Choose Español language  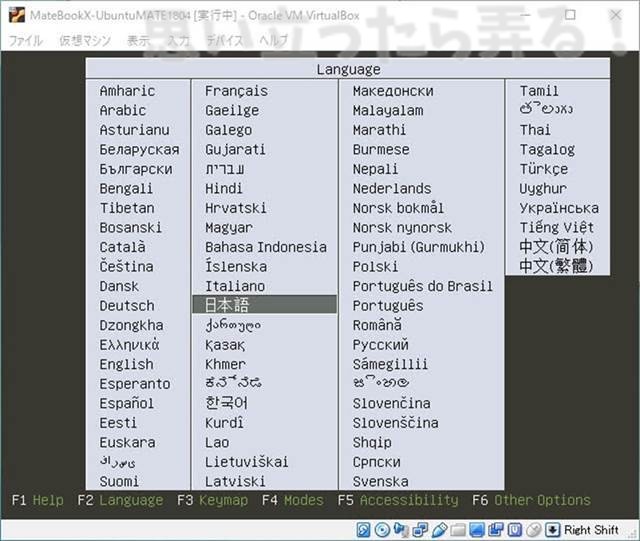click(x=127, y=403)
